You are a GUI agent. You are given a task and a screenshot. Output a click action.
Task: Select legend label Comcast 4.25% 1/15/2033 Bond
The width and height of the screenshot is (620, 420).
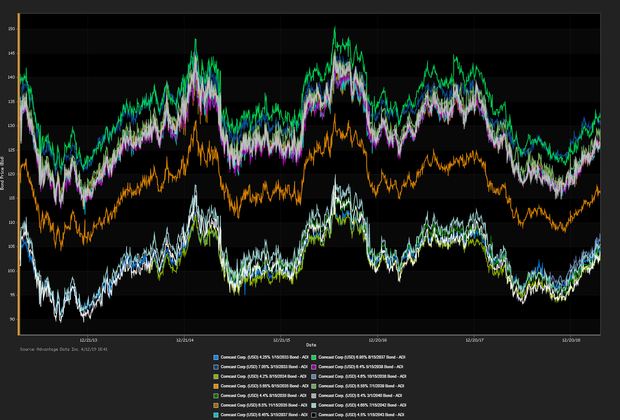point(264,357)
